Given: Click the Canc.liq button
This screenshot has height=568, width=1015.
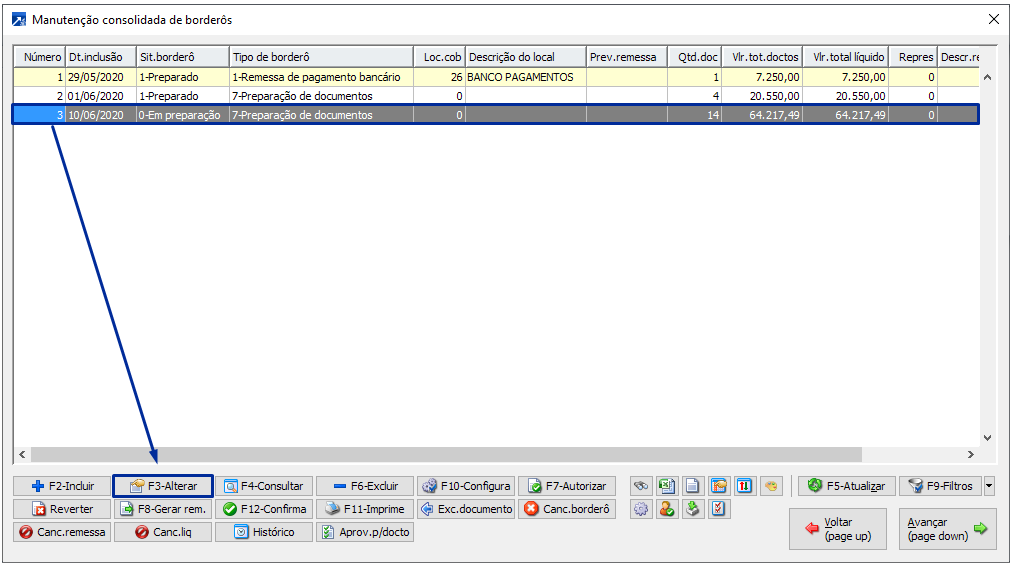Looking at the screenshot, I should 163,532.
